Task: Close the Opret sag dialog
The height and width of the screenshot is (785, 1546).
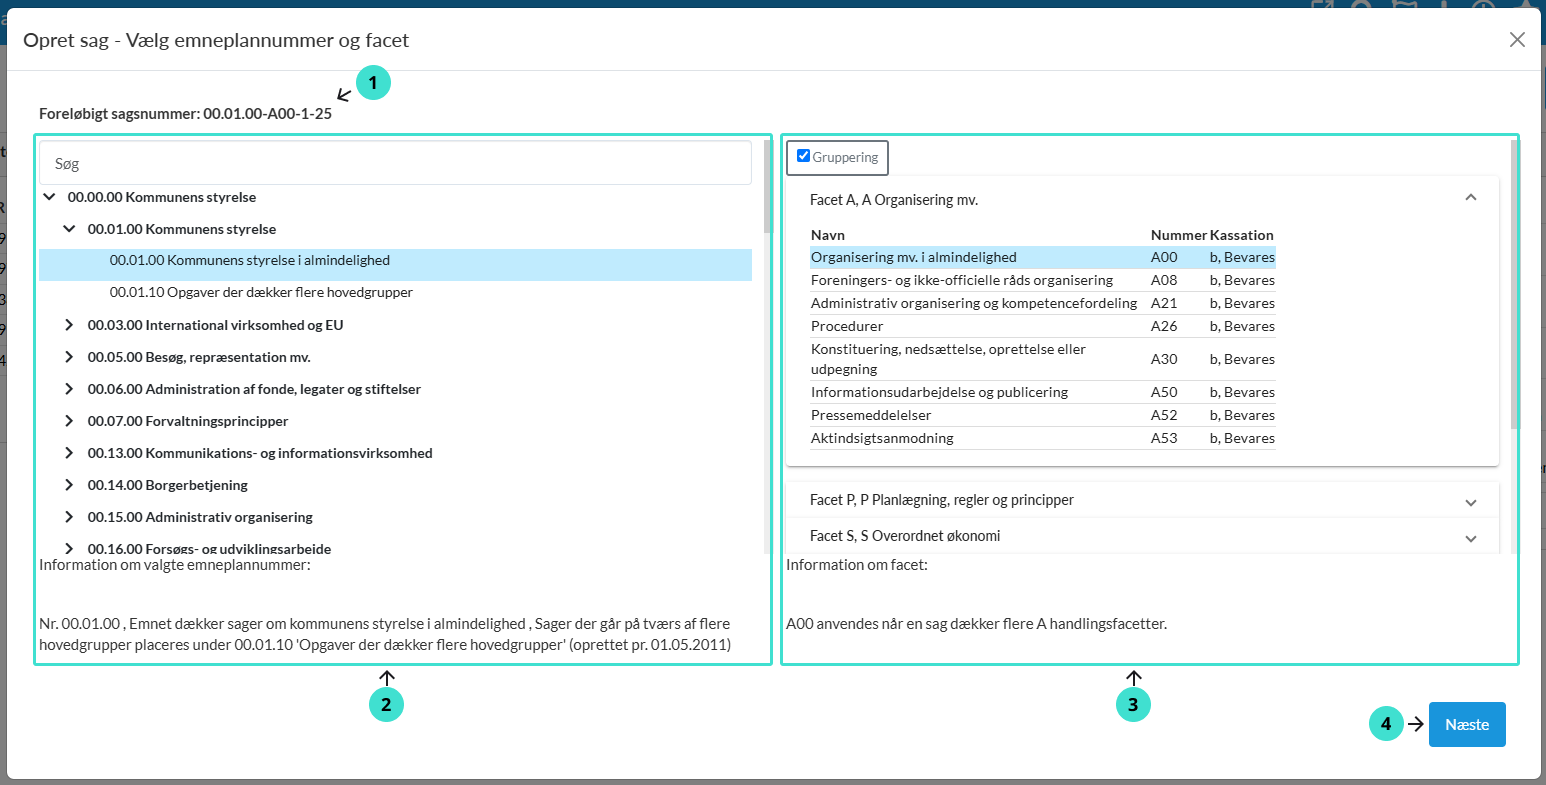Action: click(x=1517, y=40)
